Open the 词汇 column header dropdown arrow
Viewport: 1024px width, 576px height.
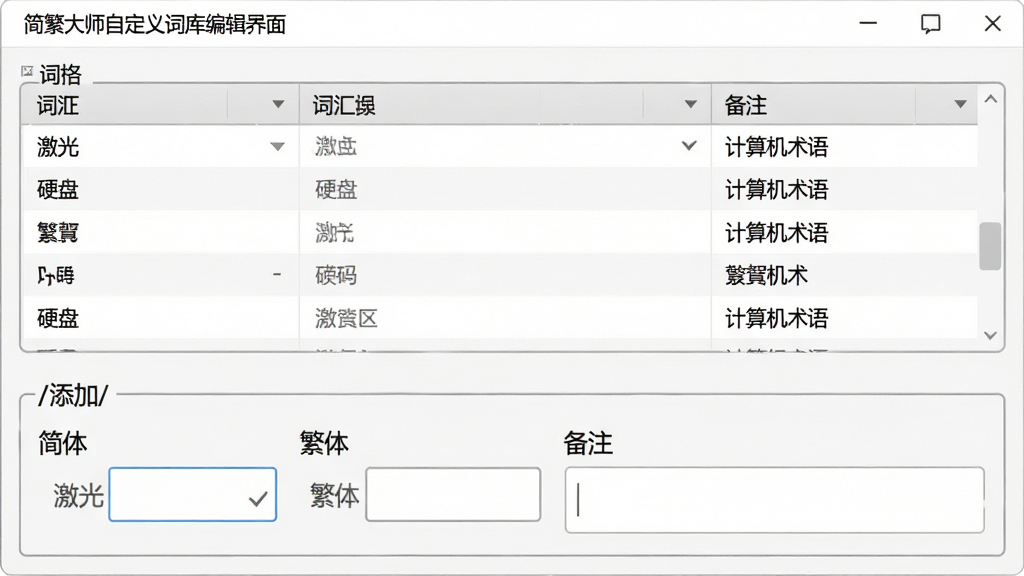click(278, 104)
